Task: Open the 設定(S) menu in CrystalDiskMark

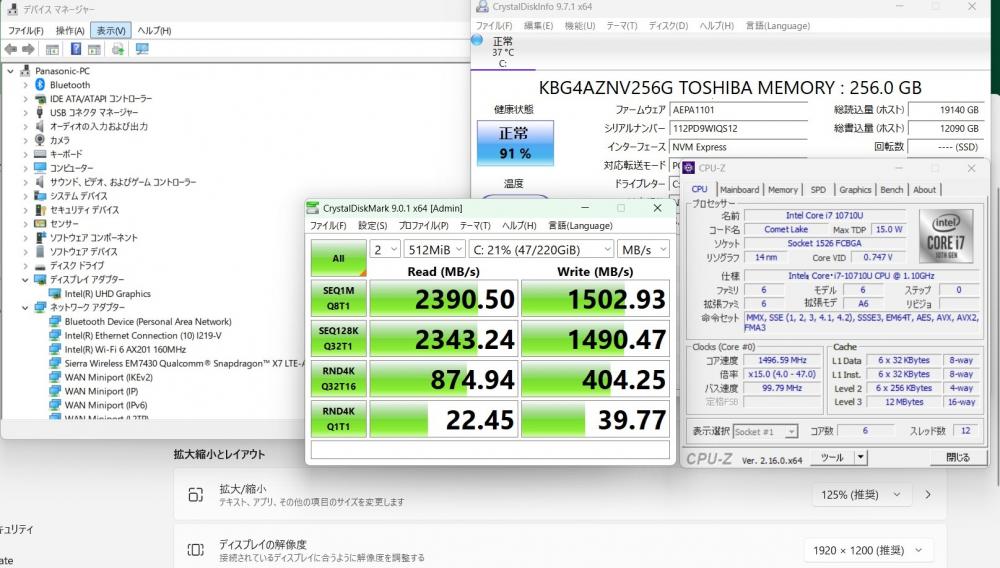Action: 372,226
